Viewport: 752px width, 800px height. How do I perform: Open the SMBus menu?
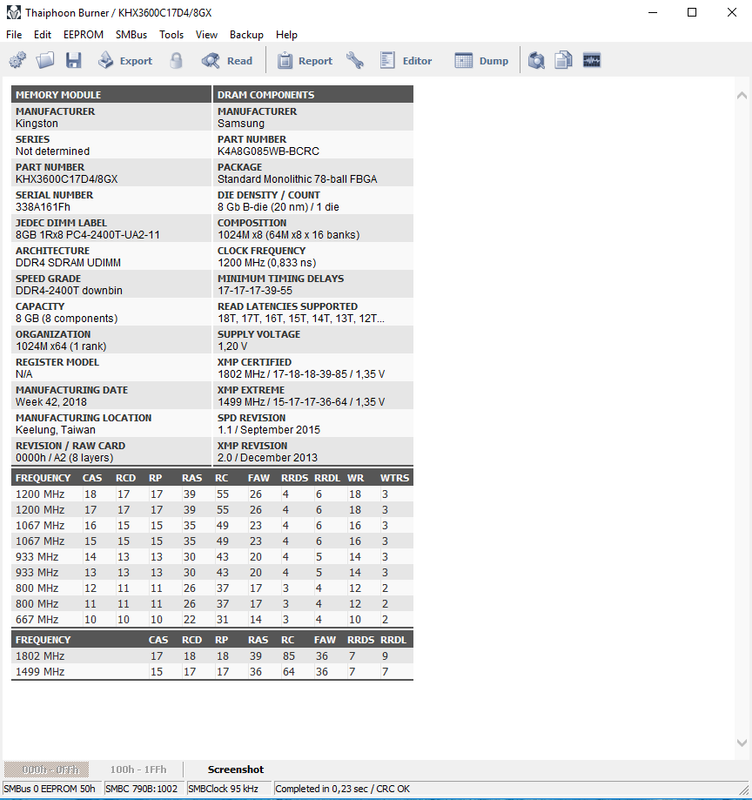tap(131, 35)
